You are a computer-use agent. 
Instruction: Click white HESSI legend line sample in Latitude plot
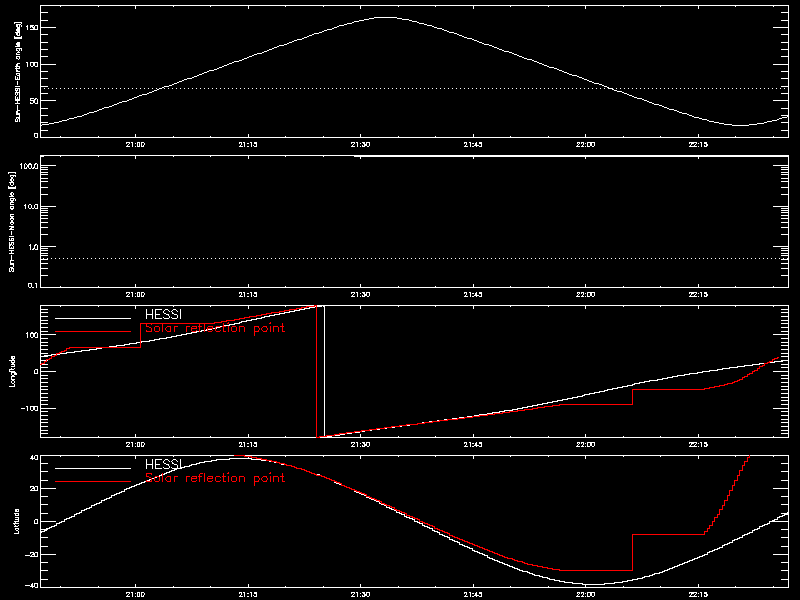pos(93,468)
